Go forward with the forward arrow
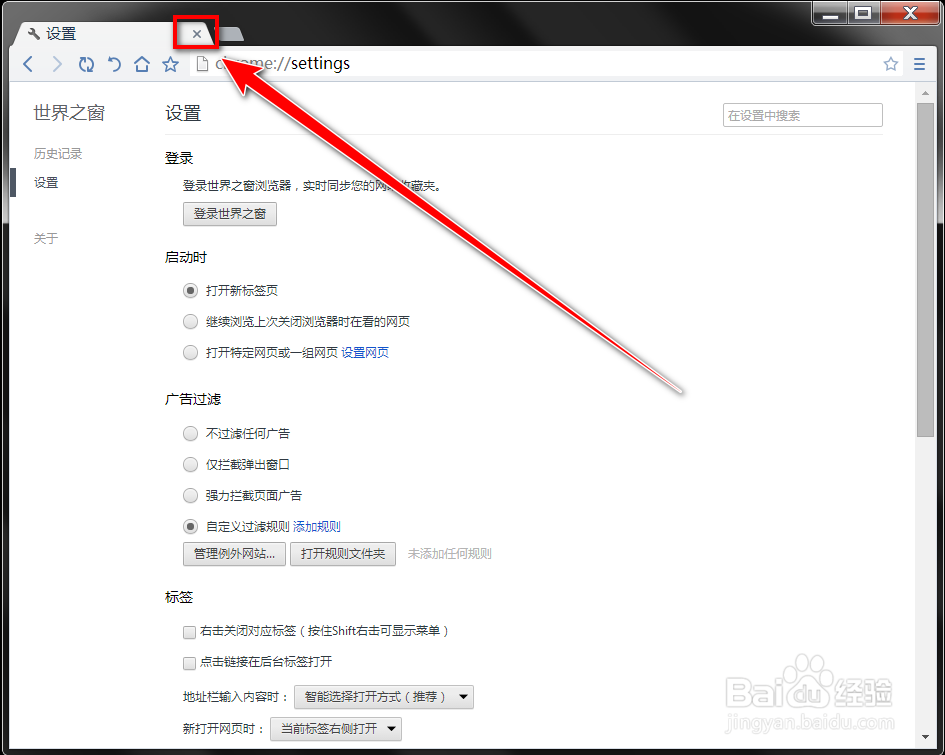The width and height of the screenshot is (945, 755). 57,64
